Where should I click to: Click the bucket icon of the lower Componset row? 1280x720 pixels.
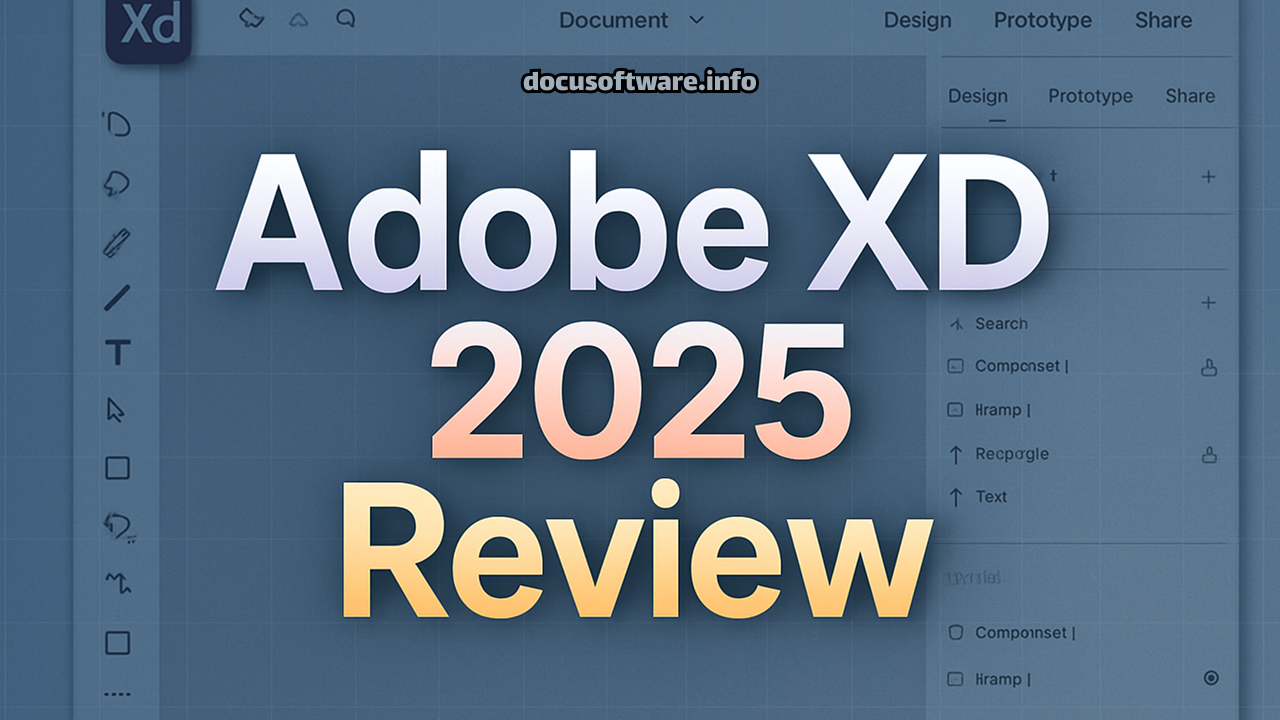(x=955, y=633)
